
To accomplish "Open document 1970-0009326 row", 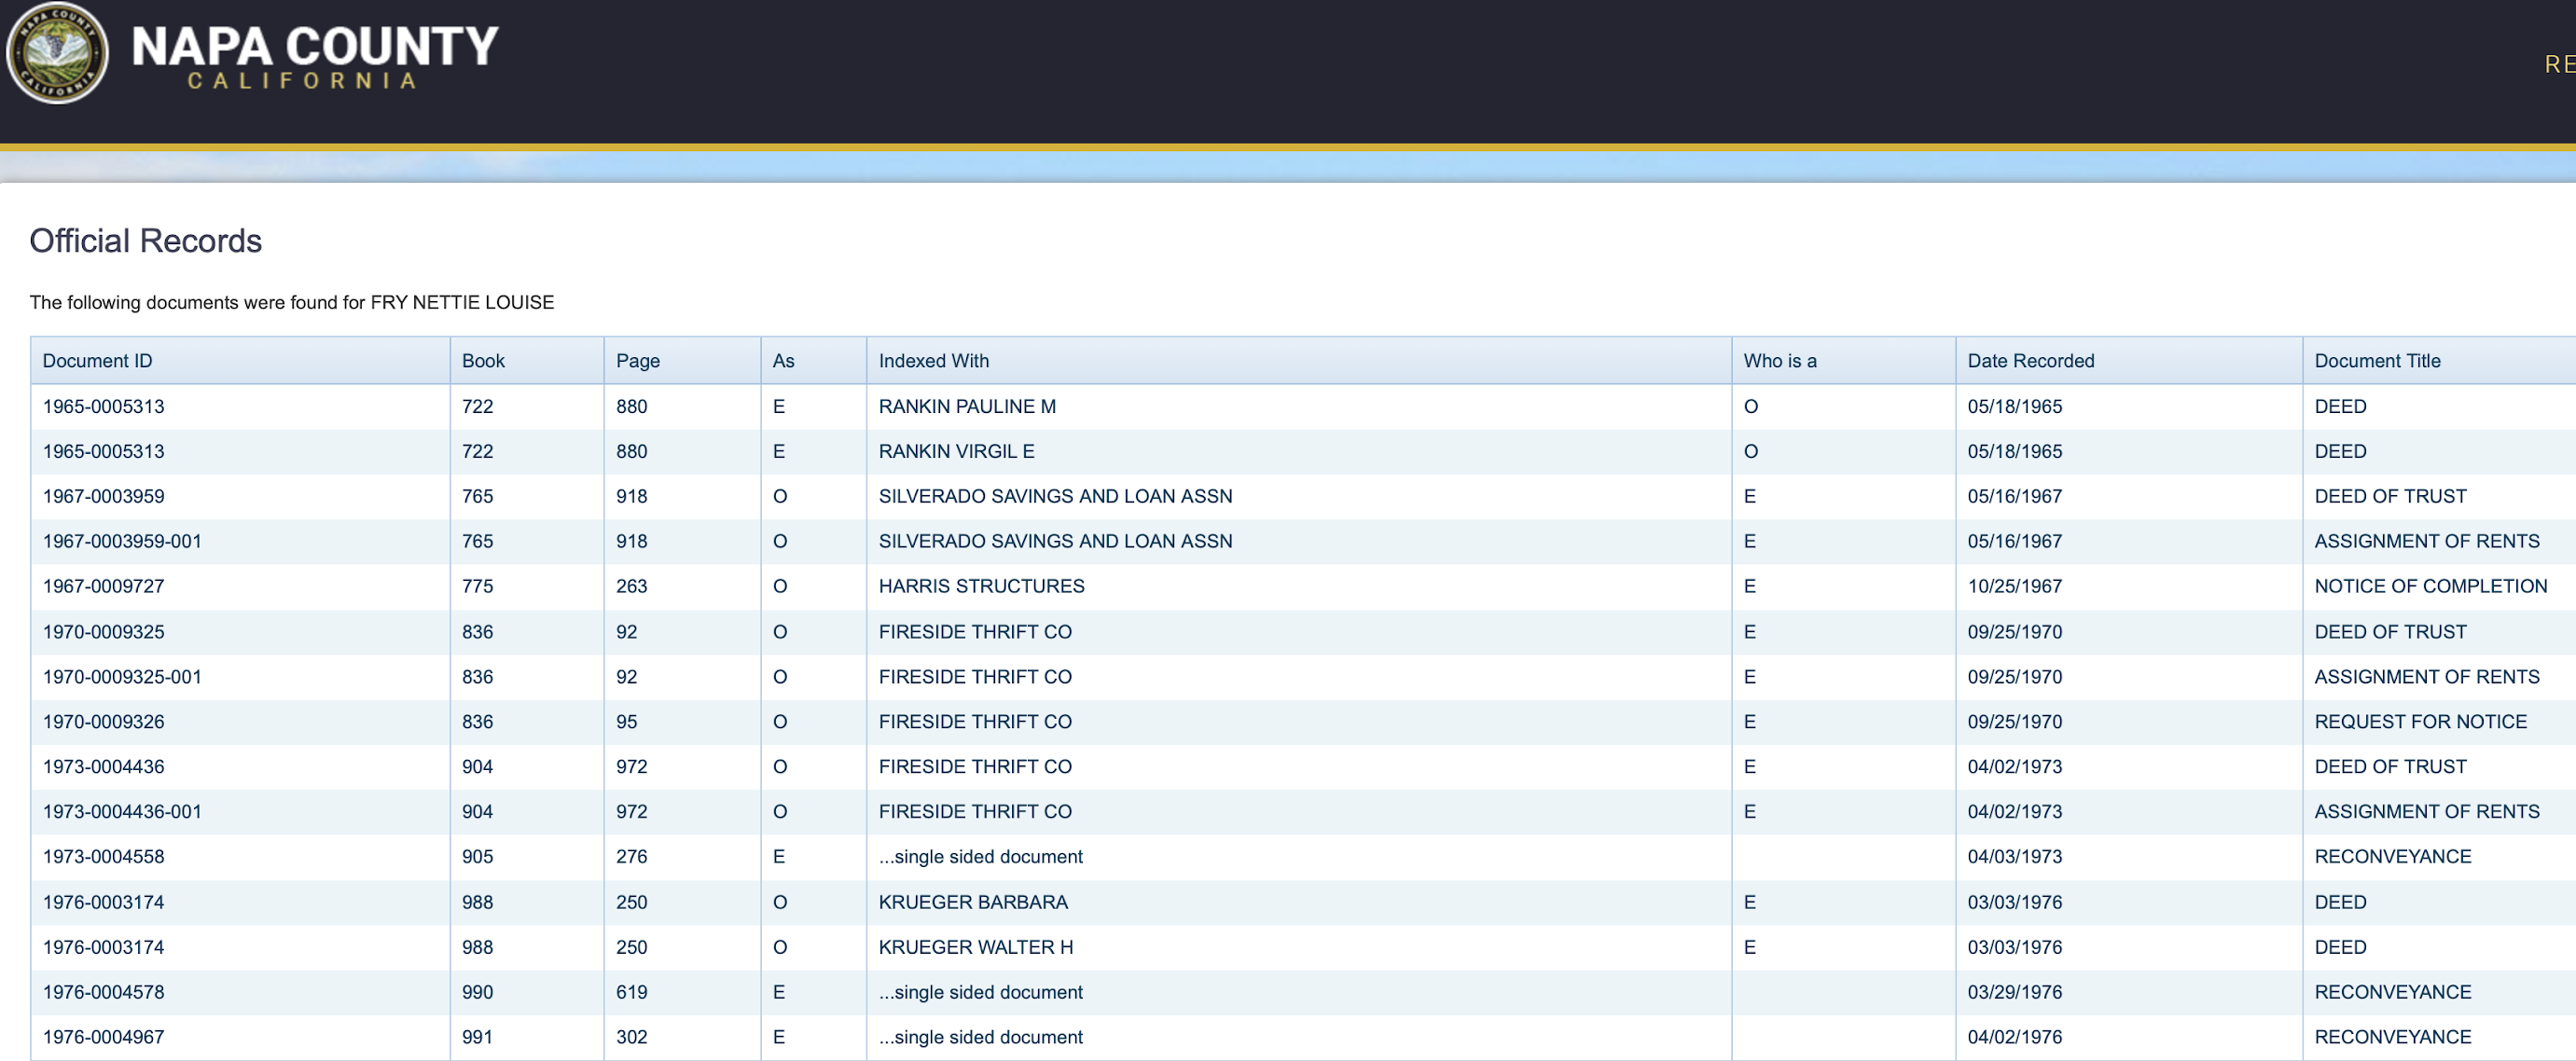I will (103, 722).
